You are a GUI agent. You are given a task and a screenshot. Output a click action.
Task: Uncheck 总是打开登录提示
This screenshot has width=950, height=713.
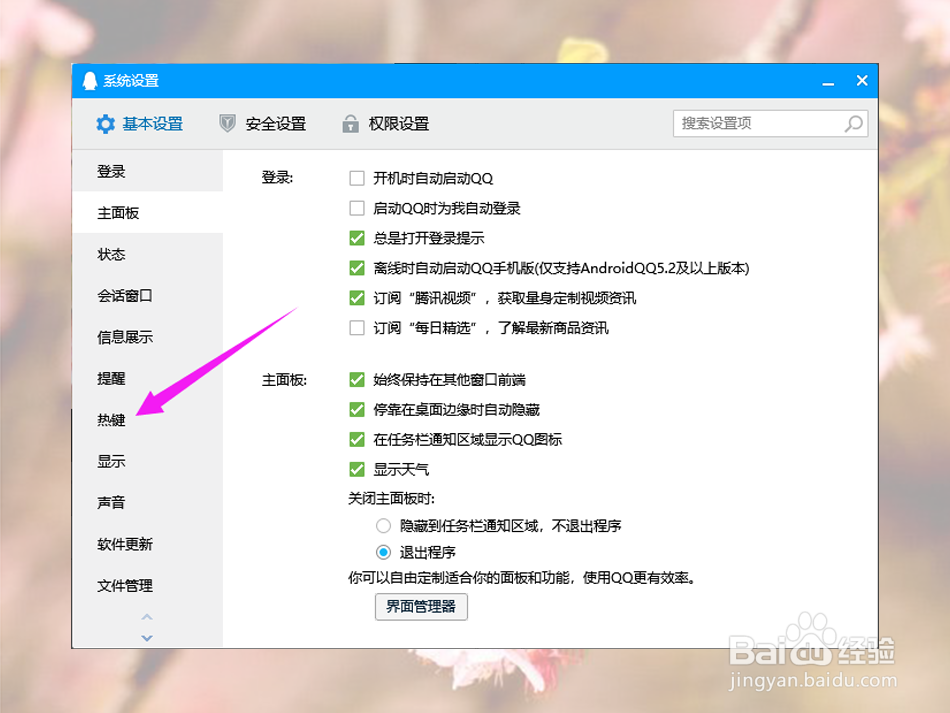click(x=357, y=238)
